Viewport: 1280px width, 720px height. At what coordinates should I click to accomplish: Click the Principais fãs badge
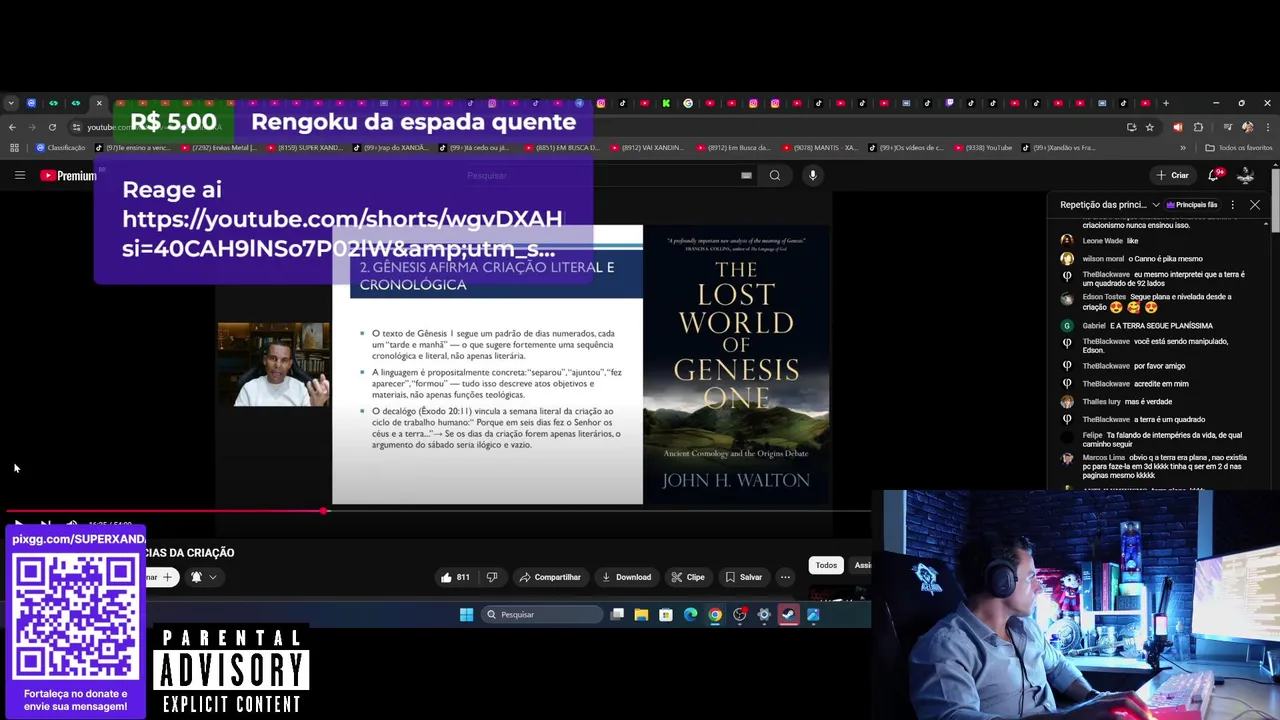[1192, 205]
